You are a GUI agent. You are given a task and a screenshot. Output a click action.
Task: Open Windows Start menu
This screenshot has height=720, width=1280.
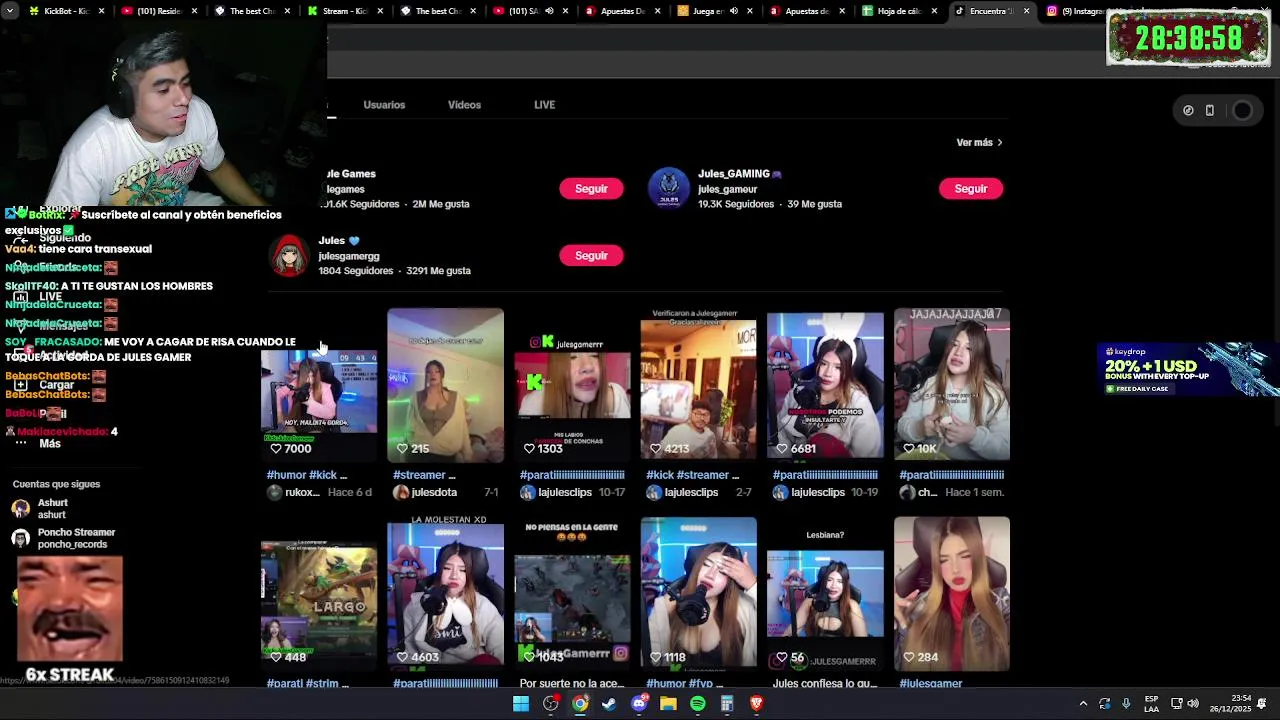[x=521, y=704]
